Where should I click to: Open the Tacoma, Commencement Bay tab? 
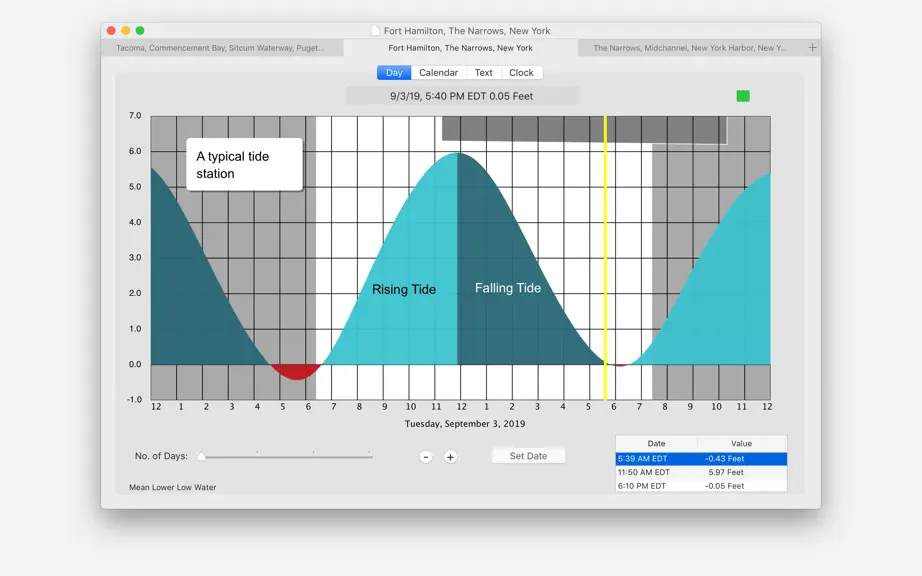222,48
